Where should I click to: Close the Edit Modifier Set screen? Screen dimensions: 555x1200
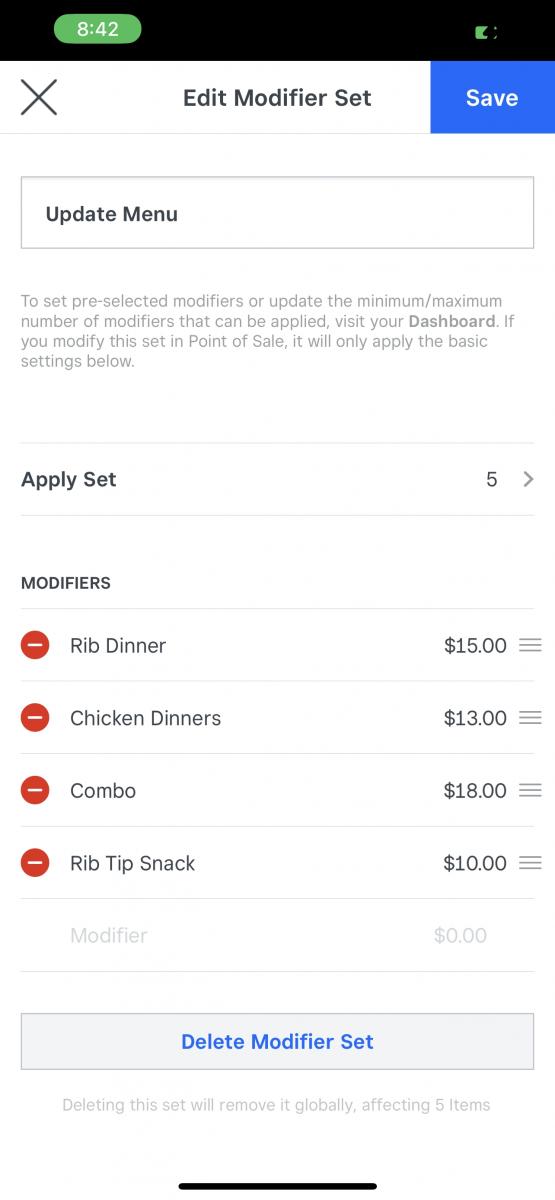[39, 97]
